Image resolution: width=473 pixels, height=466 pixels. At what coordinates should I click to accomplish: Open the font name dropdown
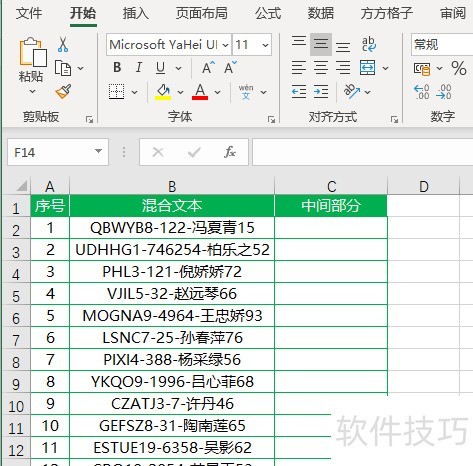point(226,44)
